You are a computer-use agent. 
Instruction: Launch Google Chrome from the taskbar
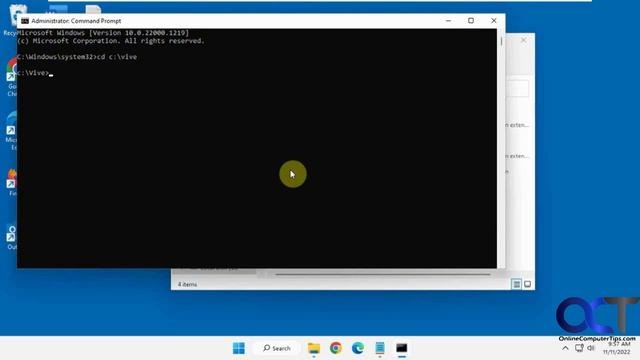point(336,348)
